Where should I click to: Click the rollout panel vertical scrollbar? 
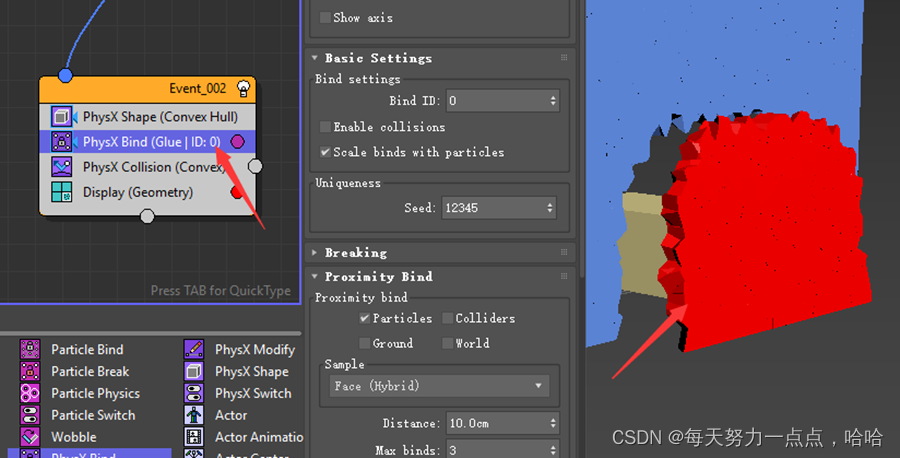[580, 138]
